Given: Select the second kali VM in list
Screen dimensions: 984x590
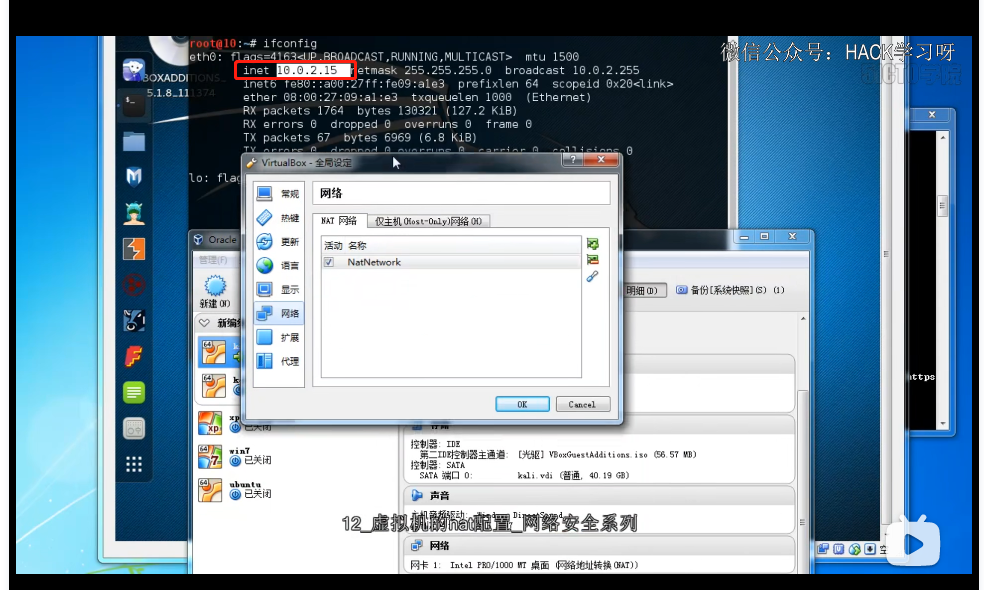Looking at the screenshot, I should (220, 385).
